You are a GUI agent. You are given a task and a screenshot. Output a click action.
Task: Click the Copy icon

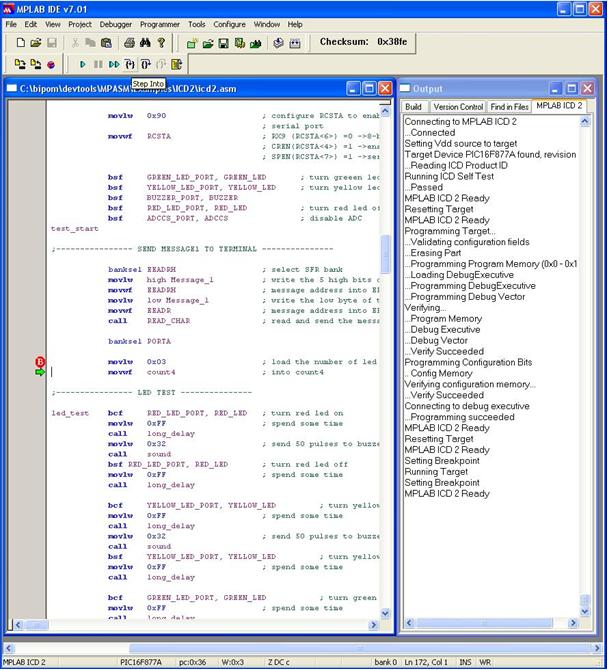(x=90, y=42)
